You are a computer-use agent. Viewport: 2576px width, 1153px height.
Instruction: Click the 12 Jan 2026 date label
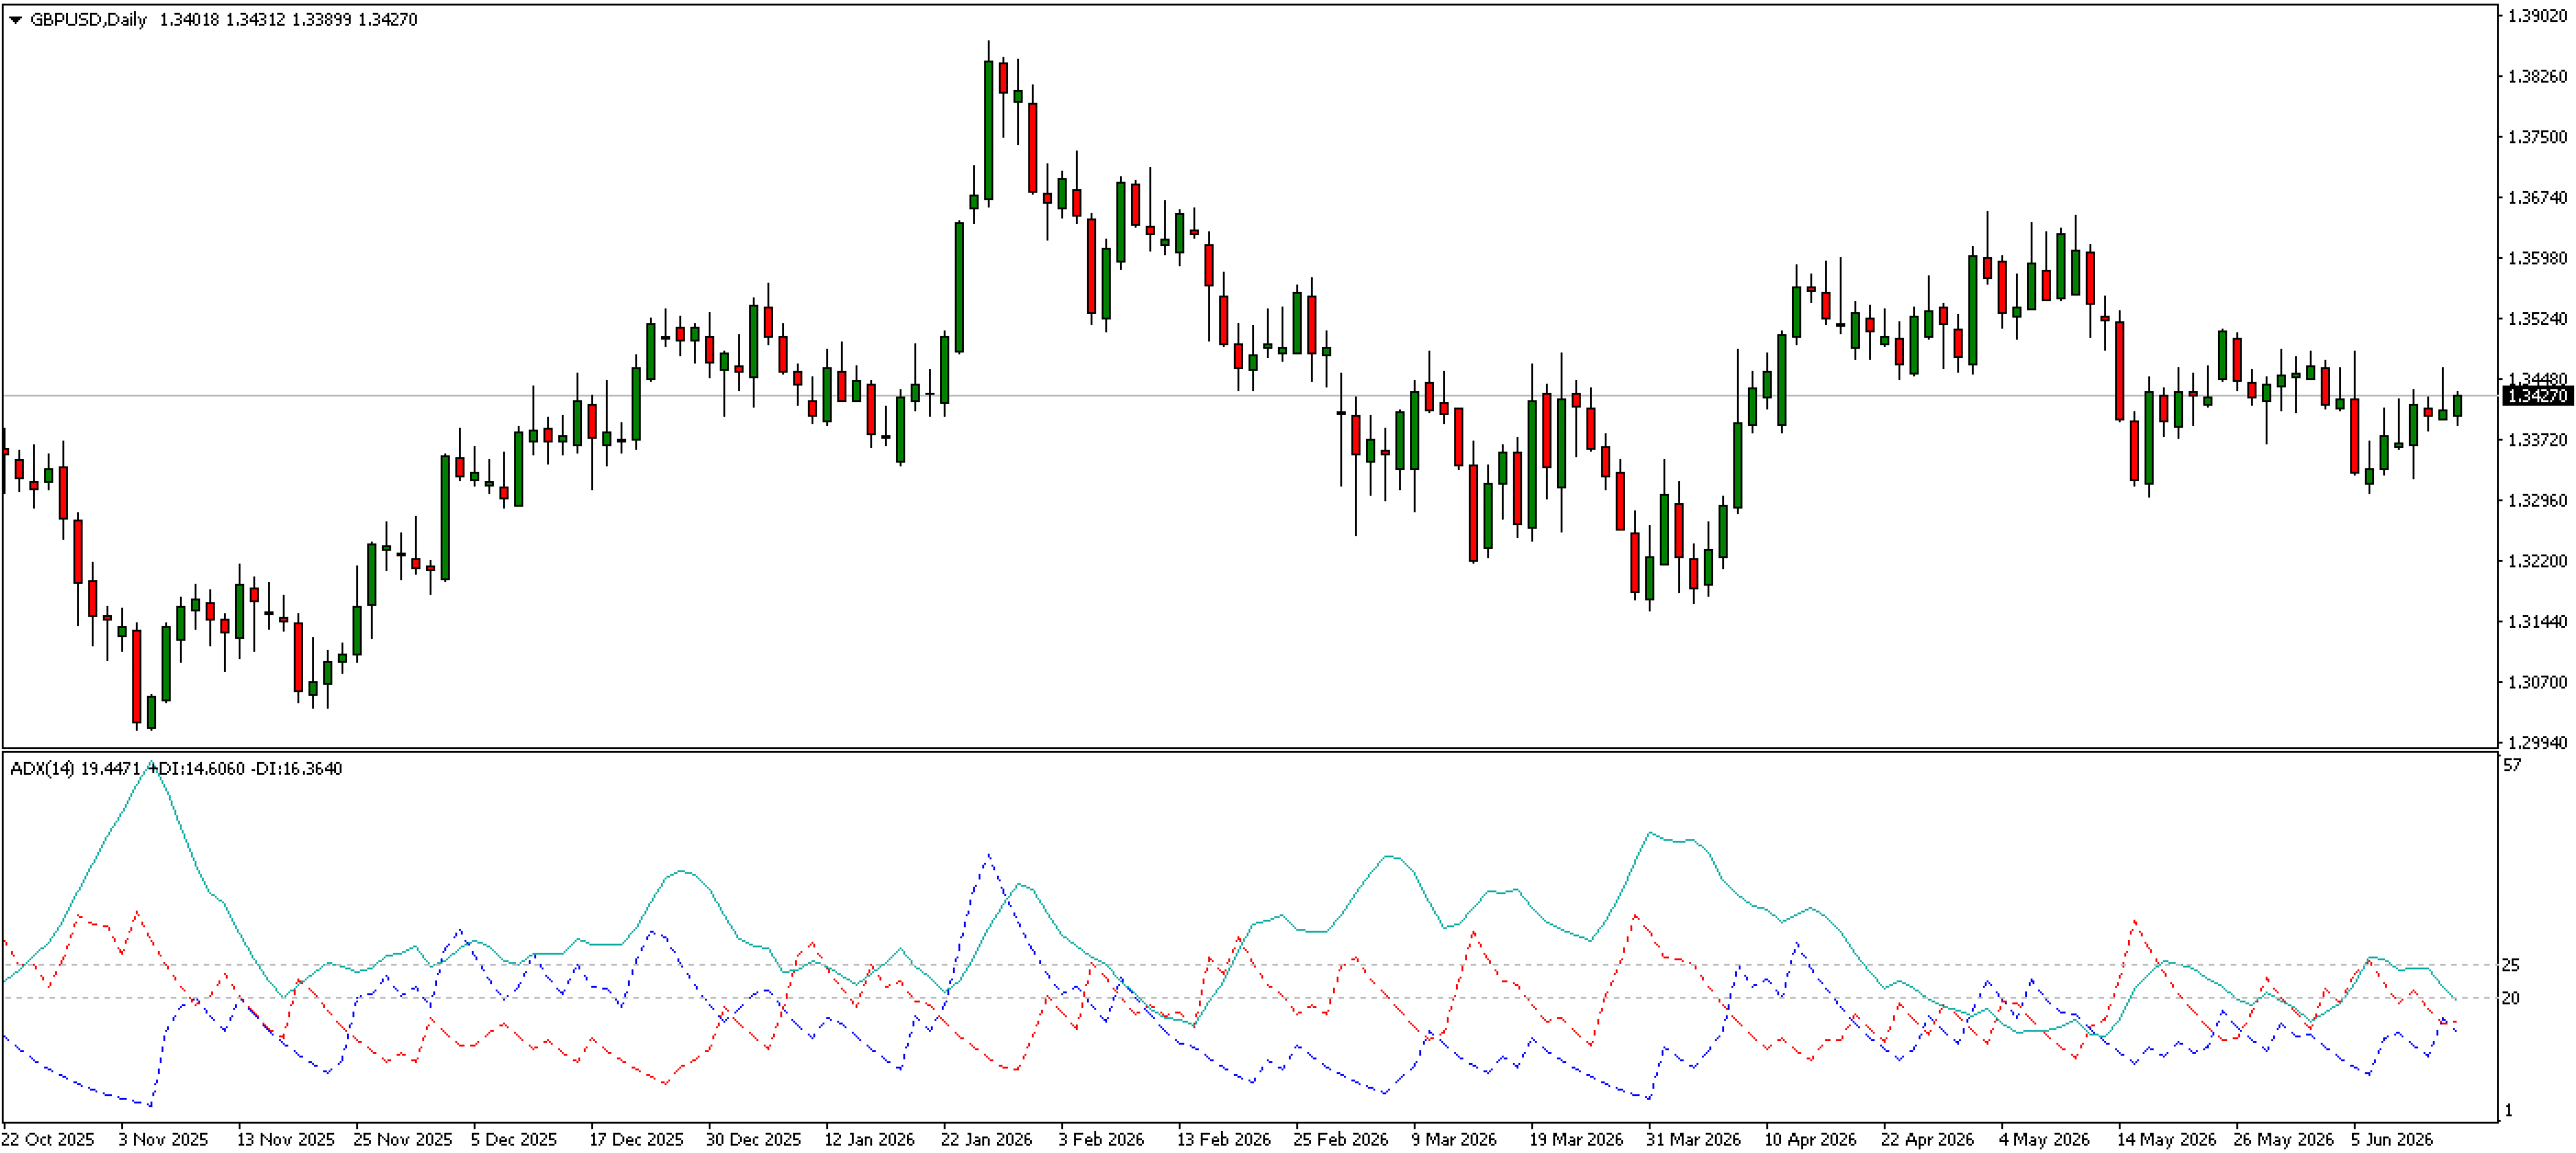click(x=870, y=1140)
